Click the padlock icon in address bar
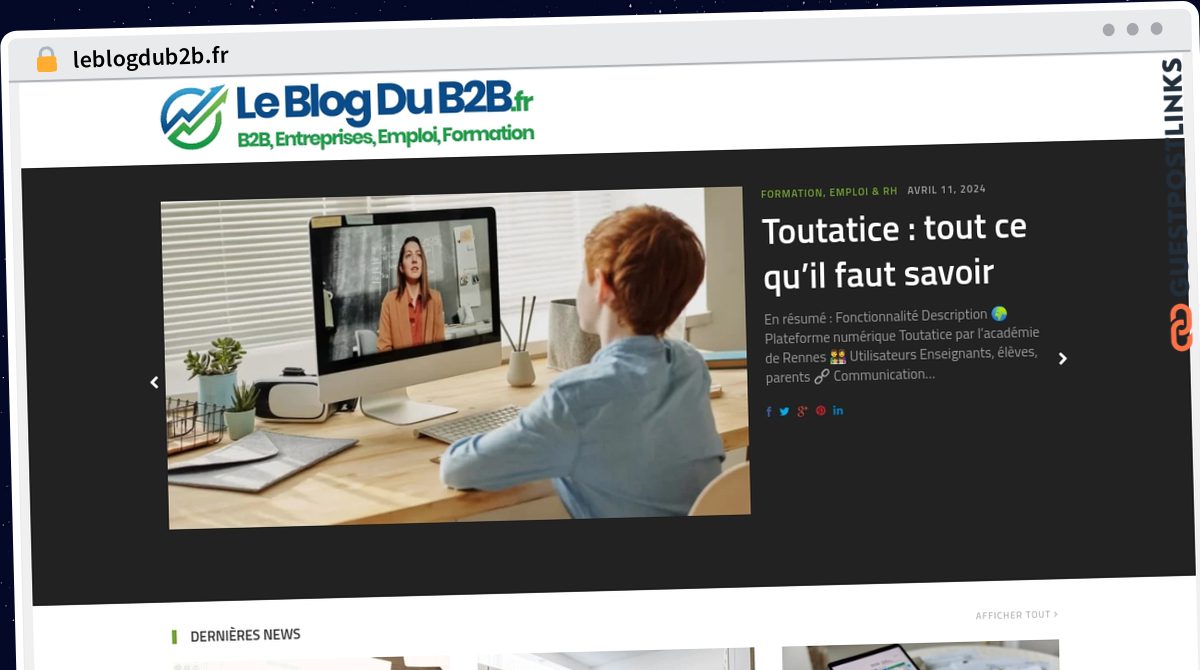Screen dimensions: 1200x670 pyautogui.click(x=47, y=60)
